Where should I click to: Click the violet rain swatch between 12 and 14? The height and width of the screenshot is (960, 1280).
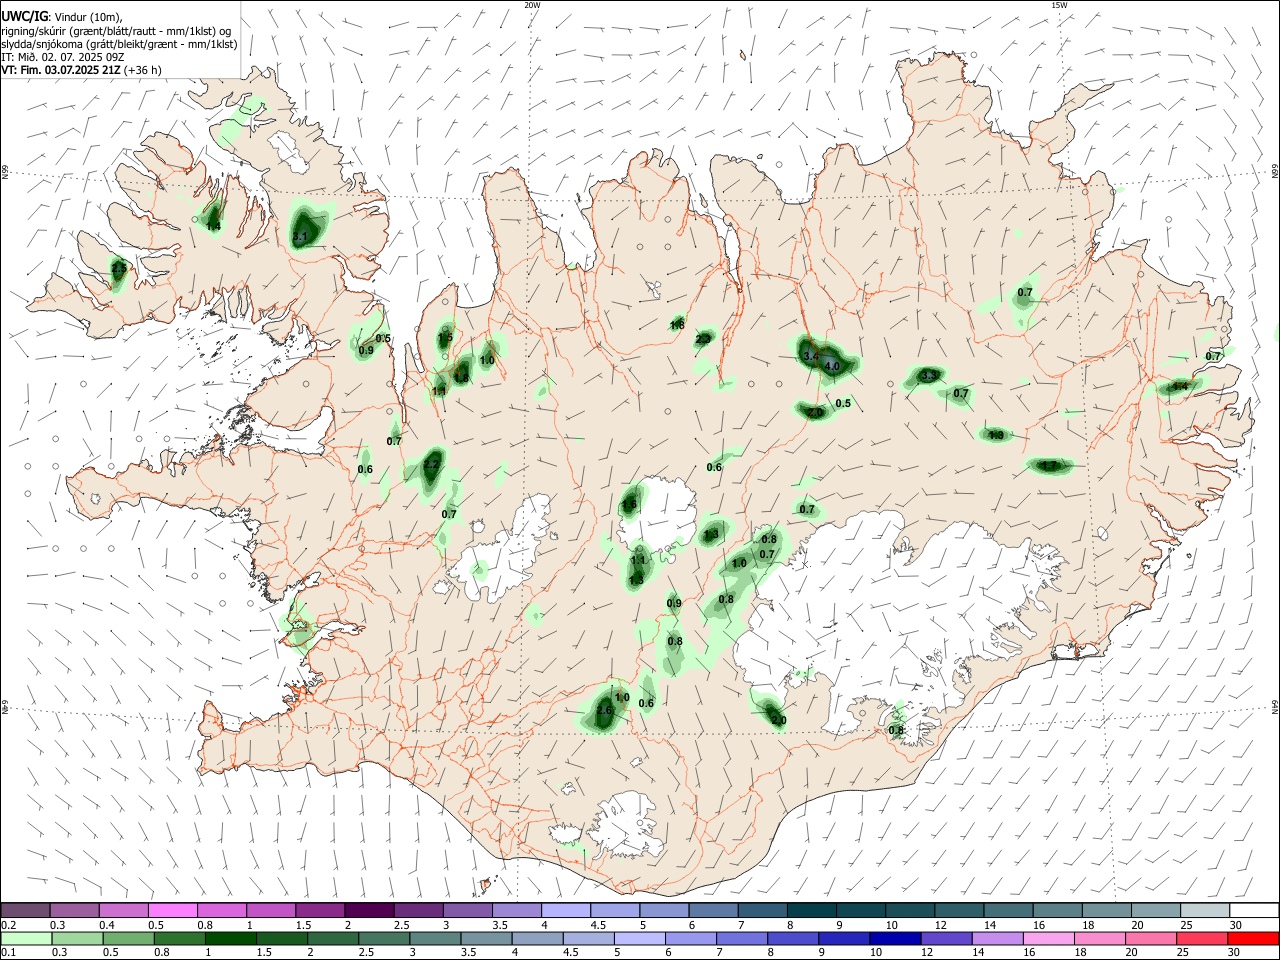click(x=946, y=938)
